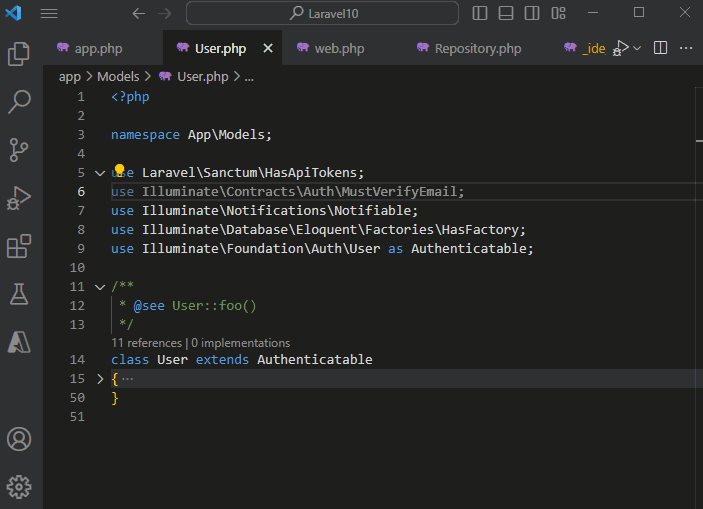The width and height of the screenshot is (703, 509).
Task: Click the Laravel10 command center search box
Action: point(322,13)
